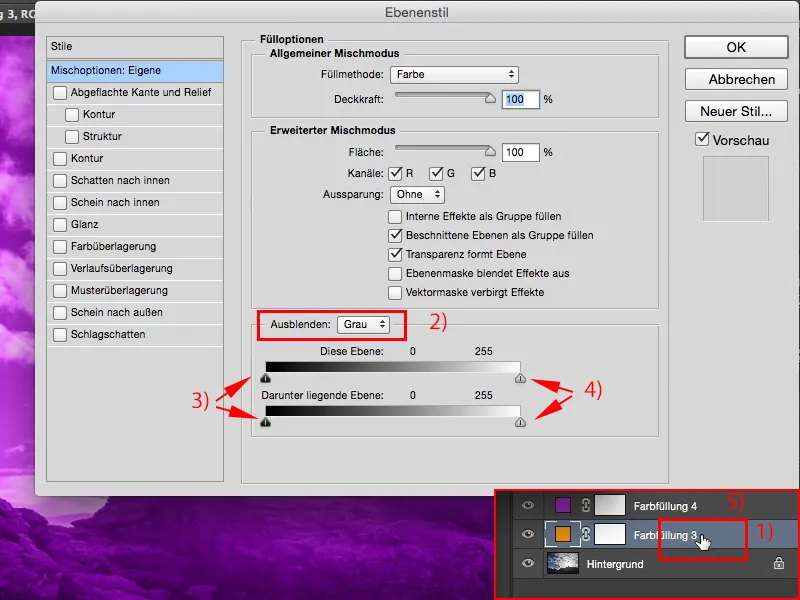Enable Interne Effekte als Gruppe füllen
Viewport: 800px width, 600px height.
tap(395, 216)
